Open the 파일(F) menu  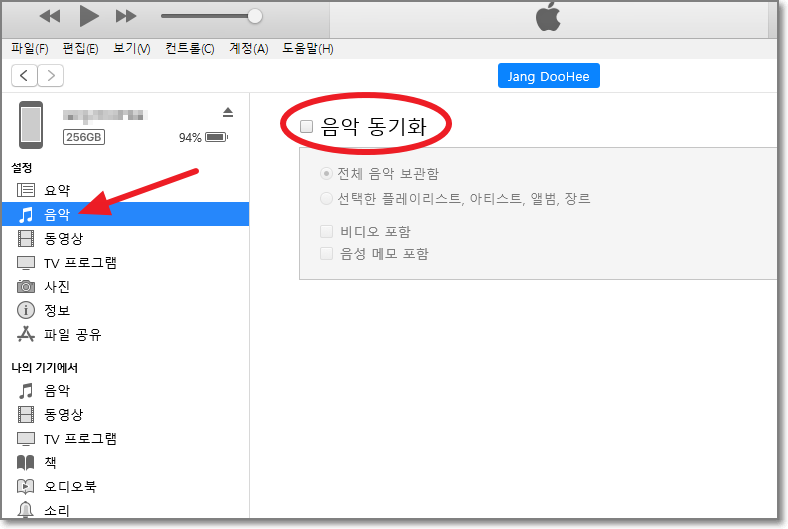point(30,49)
